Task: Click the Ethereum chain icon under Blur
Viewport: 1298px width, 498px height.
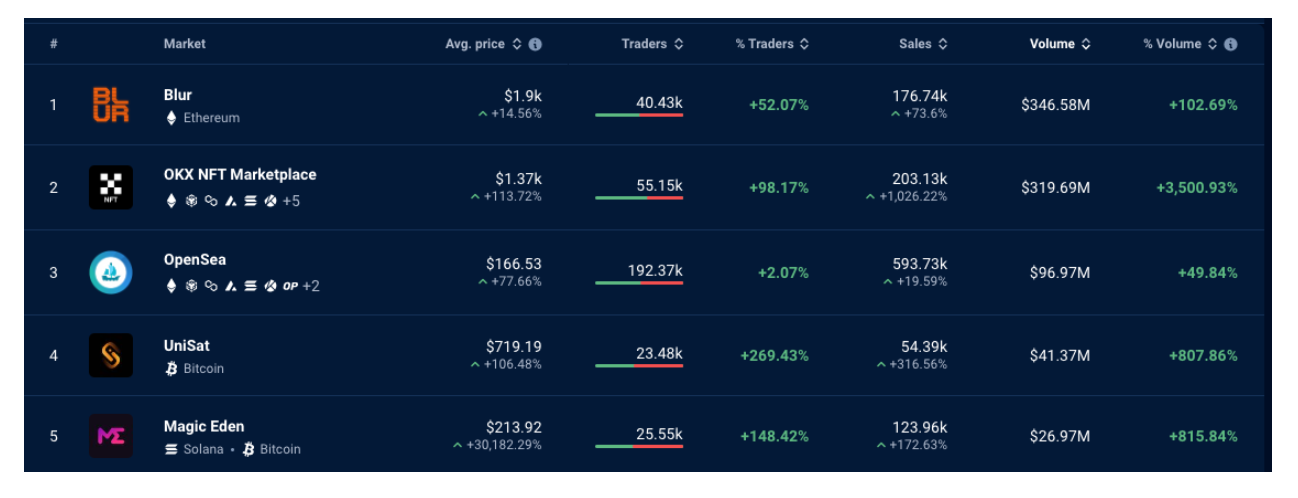Action: (x=172, y=118)
